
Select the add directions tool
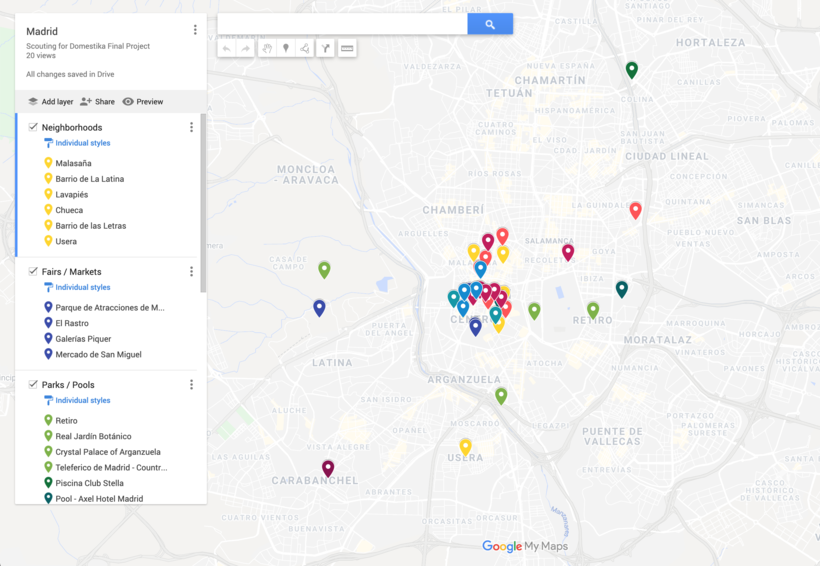click(x=325, y=49)
